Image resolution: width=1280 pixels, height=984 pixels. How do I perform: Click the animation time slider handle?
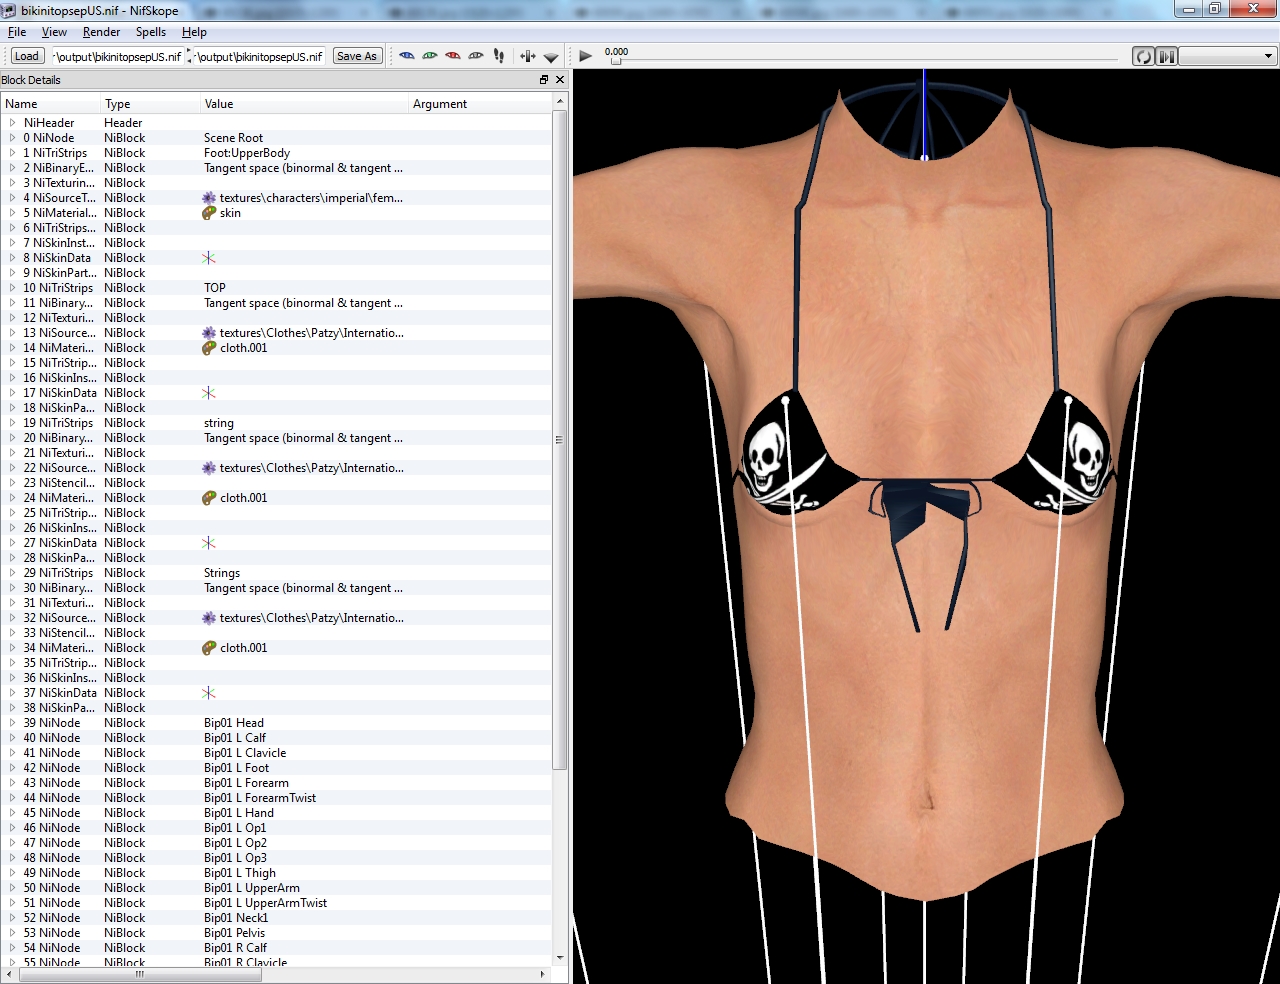click(616, 61)
